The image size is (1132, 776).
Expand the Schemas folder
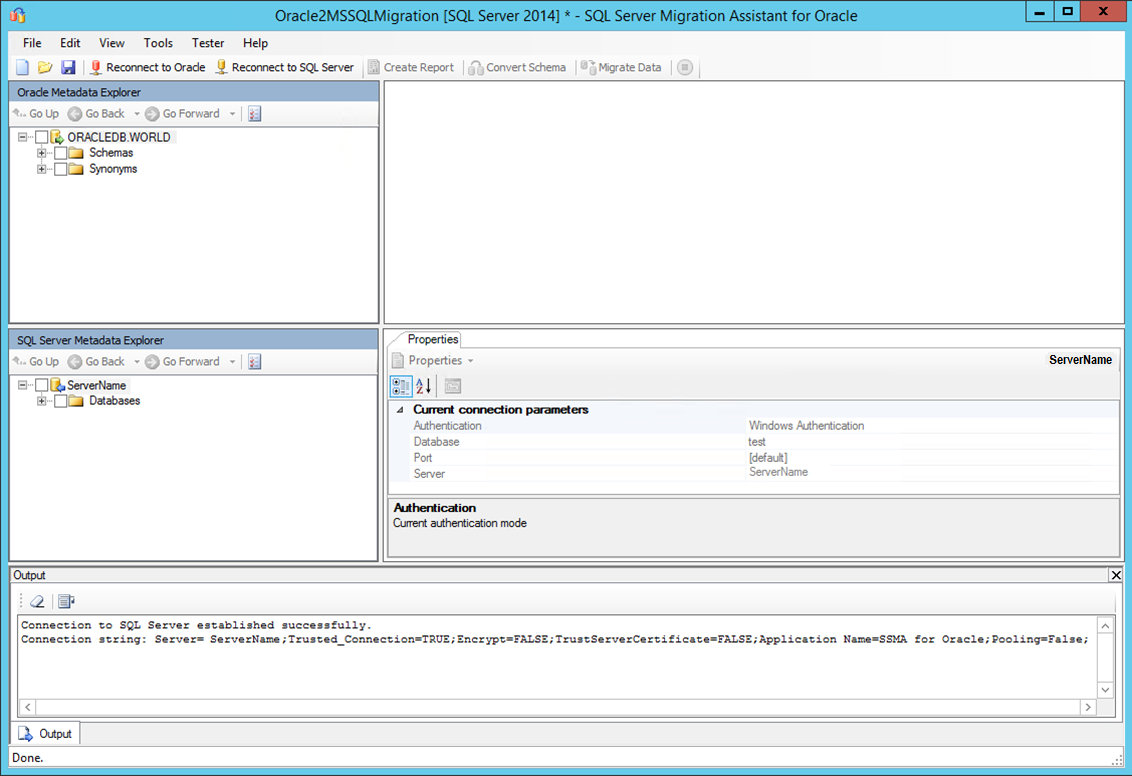click(x=41, y=153)
